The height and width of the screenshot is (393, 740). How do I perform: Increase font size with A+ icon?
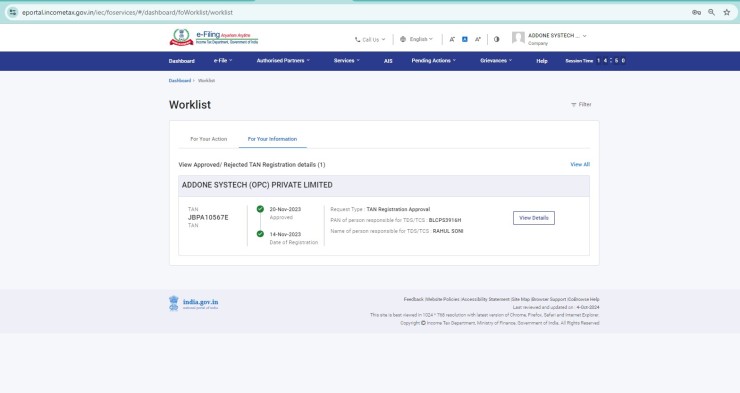[478, 39]
